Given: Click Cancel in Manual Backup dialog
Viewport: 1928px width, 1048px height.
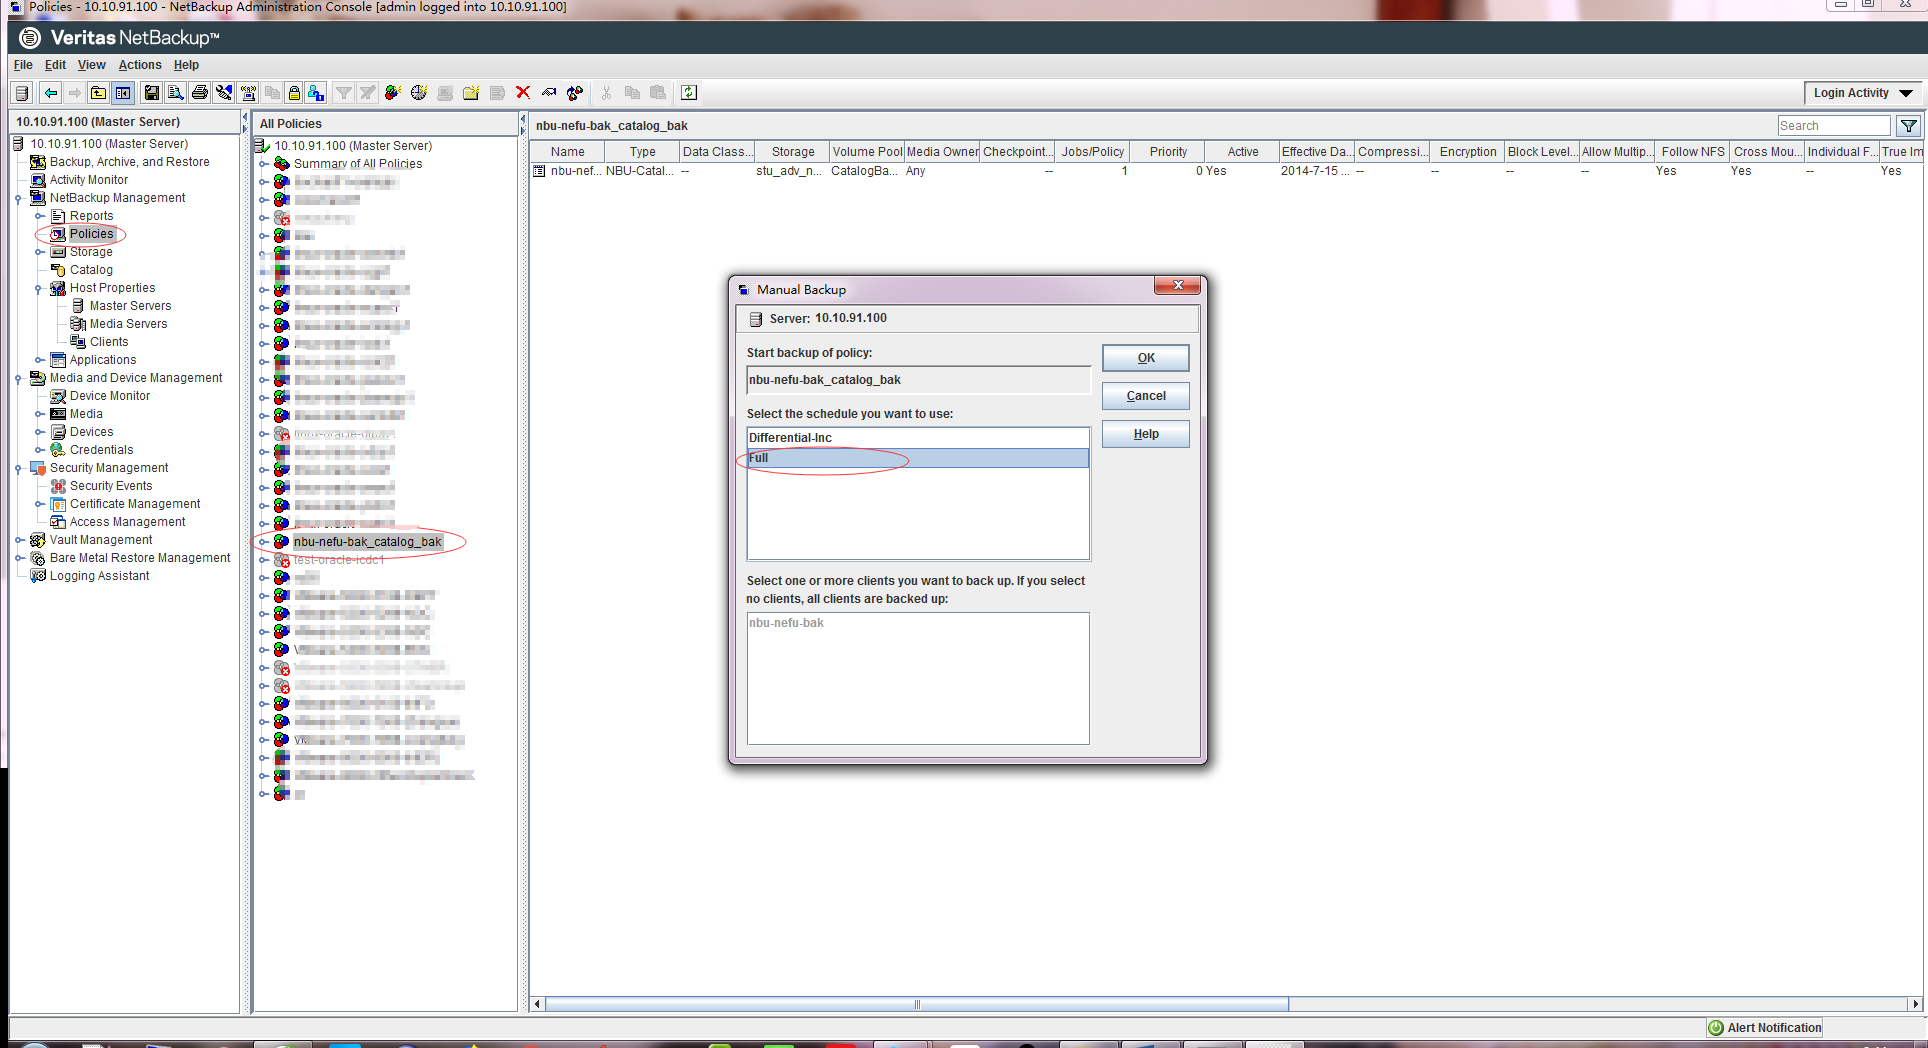Looking at the screenshot, I should pos(1146,396).
